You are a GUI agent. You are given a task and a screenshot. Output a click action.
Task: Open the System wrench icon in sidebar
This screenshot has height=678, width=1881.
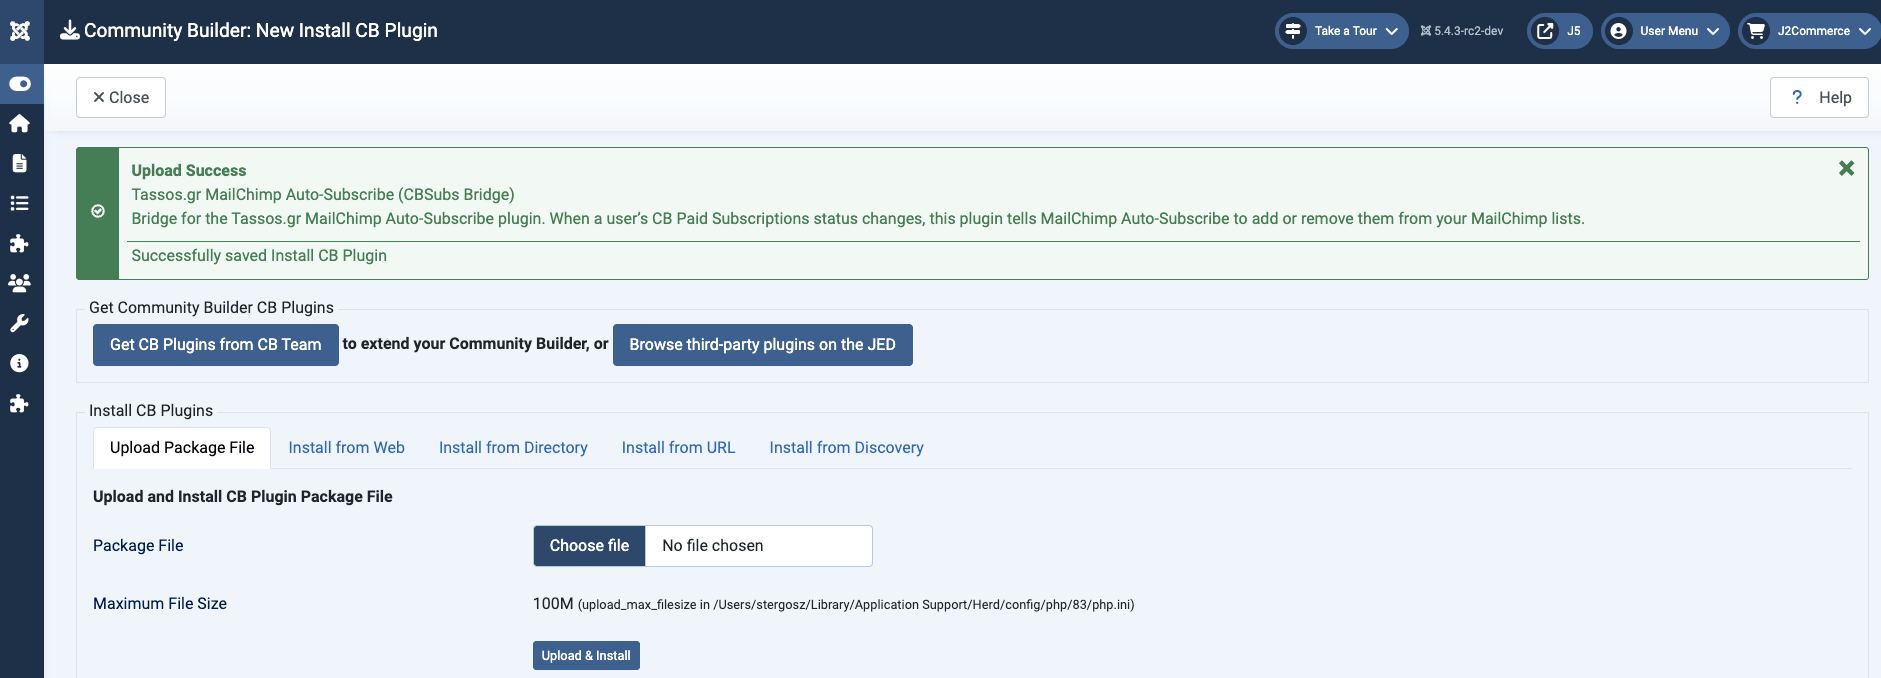click(19, 323)
